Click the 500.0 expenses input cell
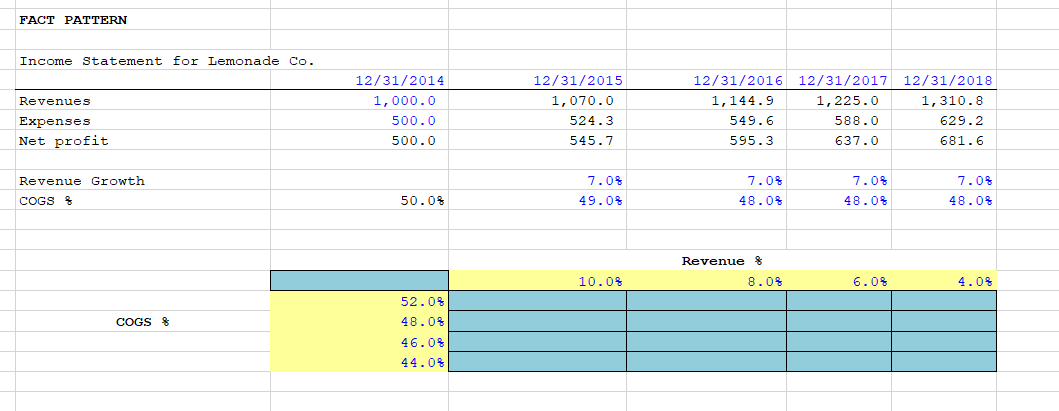 point(359,121)
